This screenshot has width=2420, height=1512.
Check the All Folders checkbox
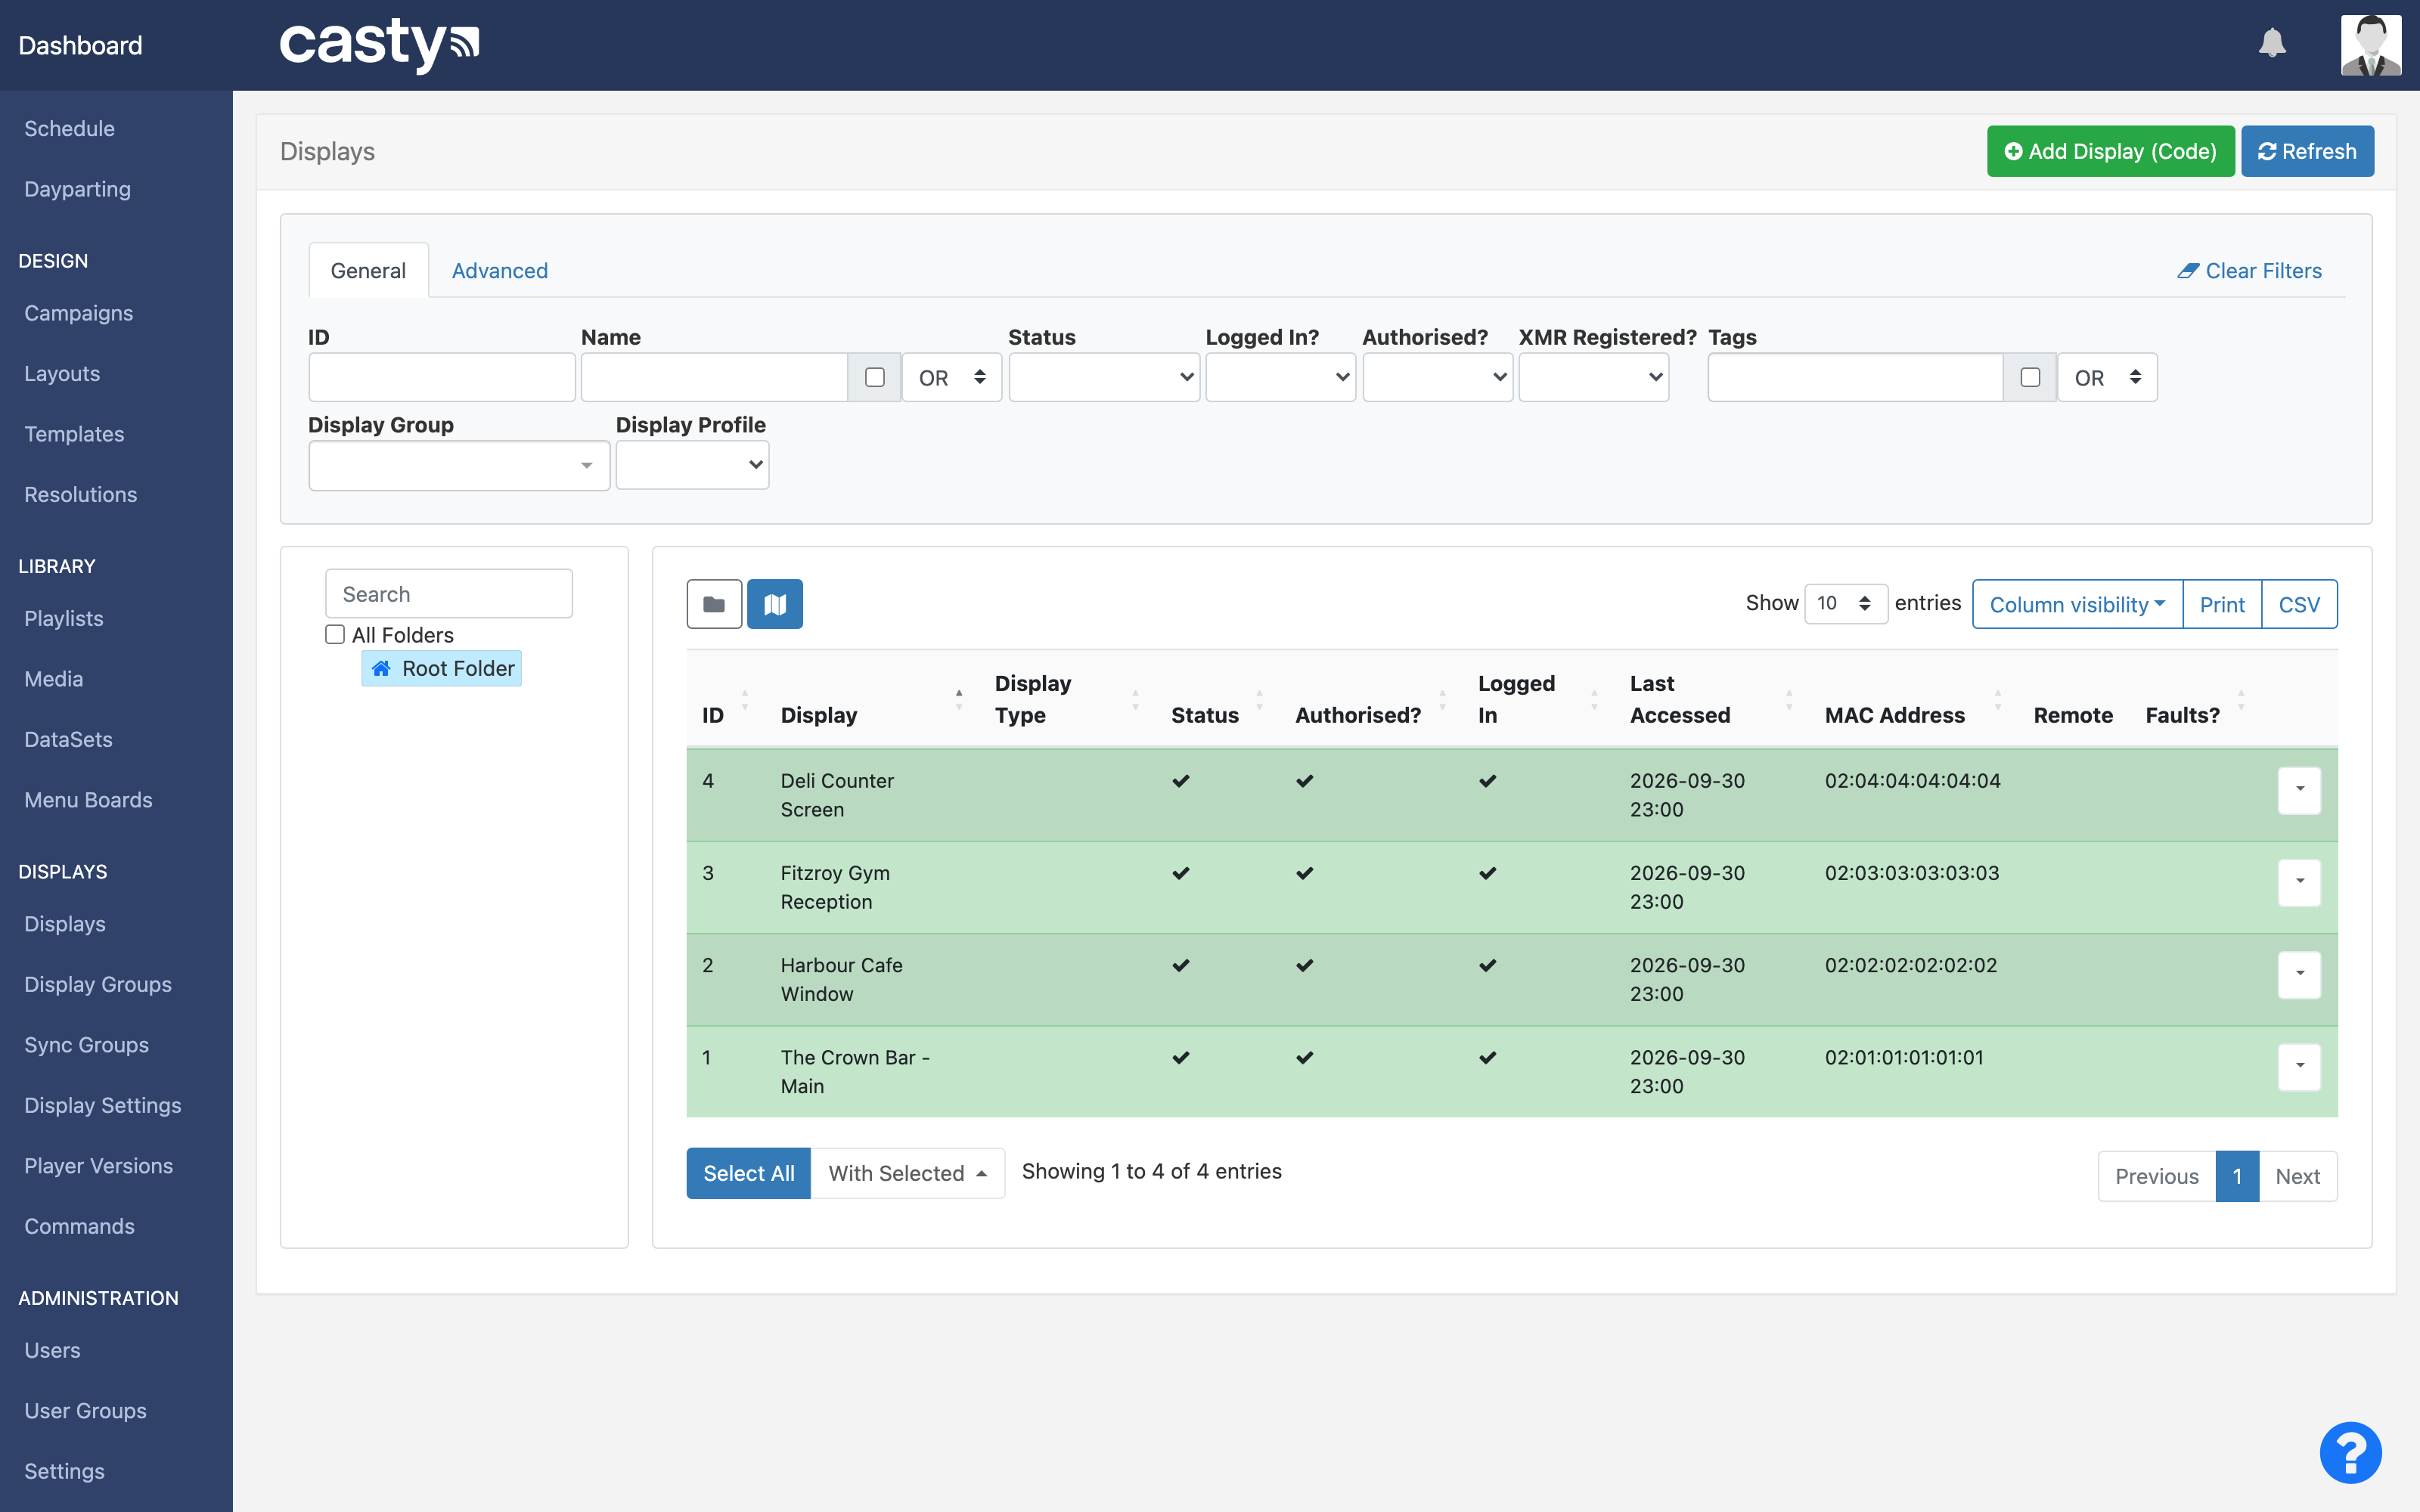point(335,634)
